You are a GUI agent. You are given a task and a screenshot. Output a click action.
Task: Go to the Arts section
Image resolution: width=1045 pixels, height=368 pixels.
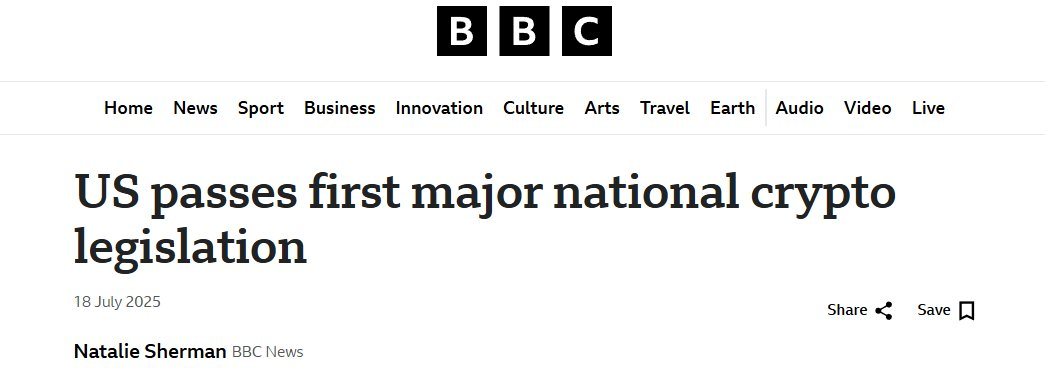(602, 108)
